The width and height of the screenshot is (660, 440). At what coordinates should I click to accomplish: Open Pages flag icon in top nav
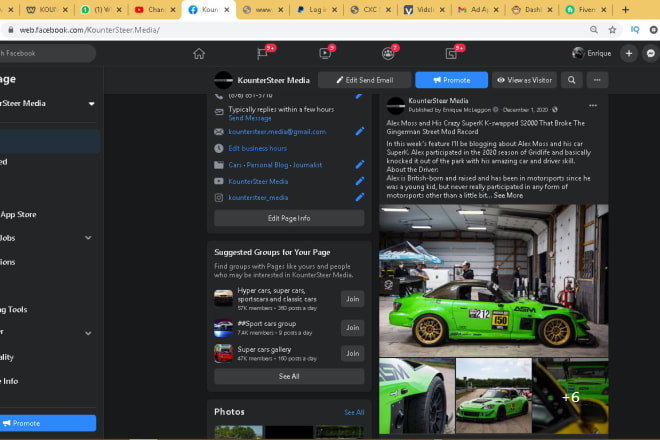262,54
